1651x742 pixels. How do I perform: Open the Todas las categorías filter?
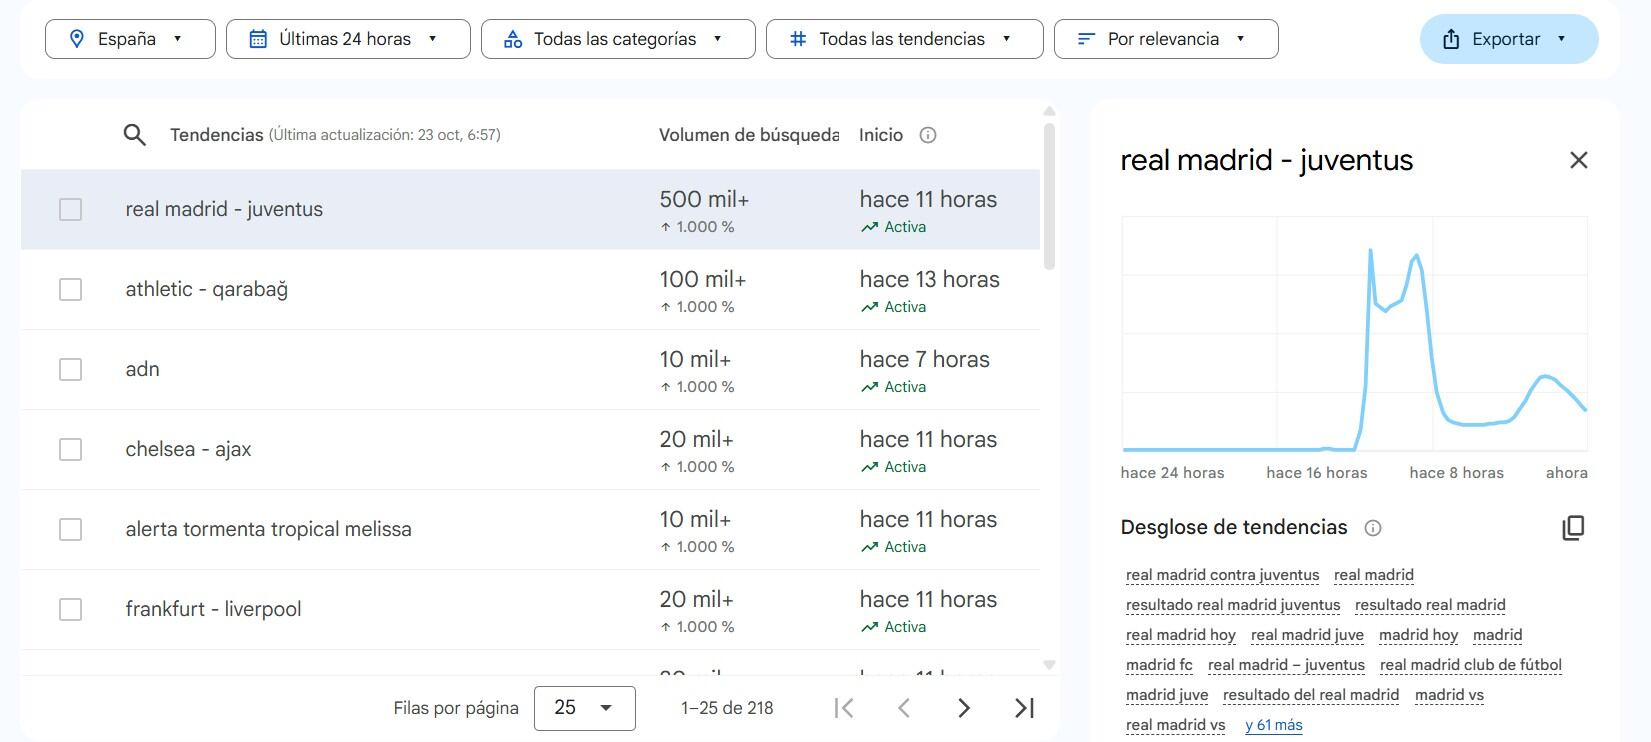(618, 39)
